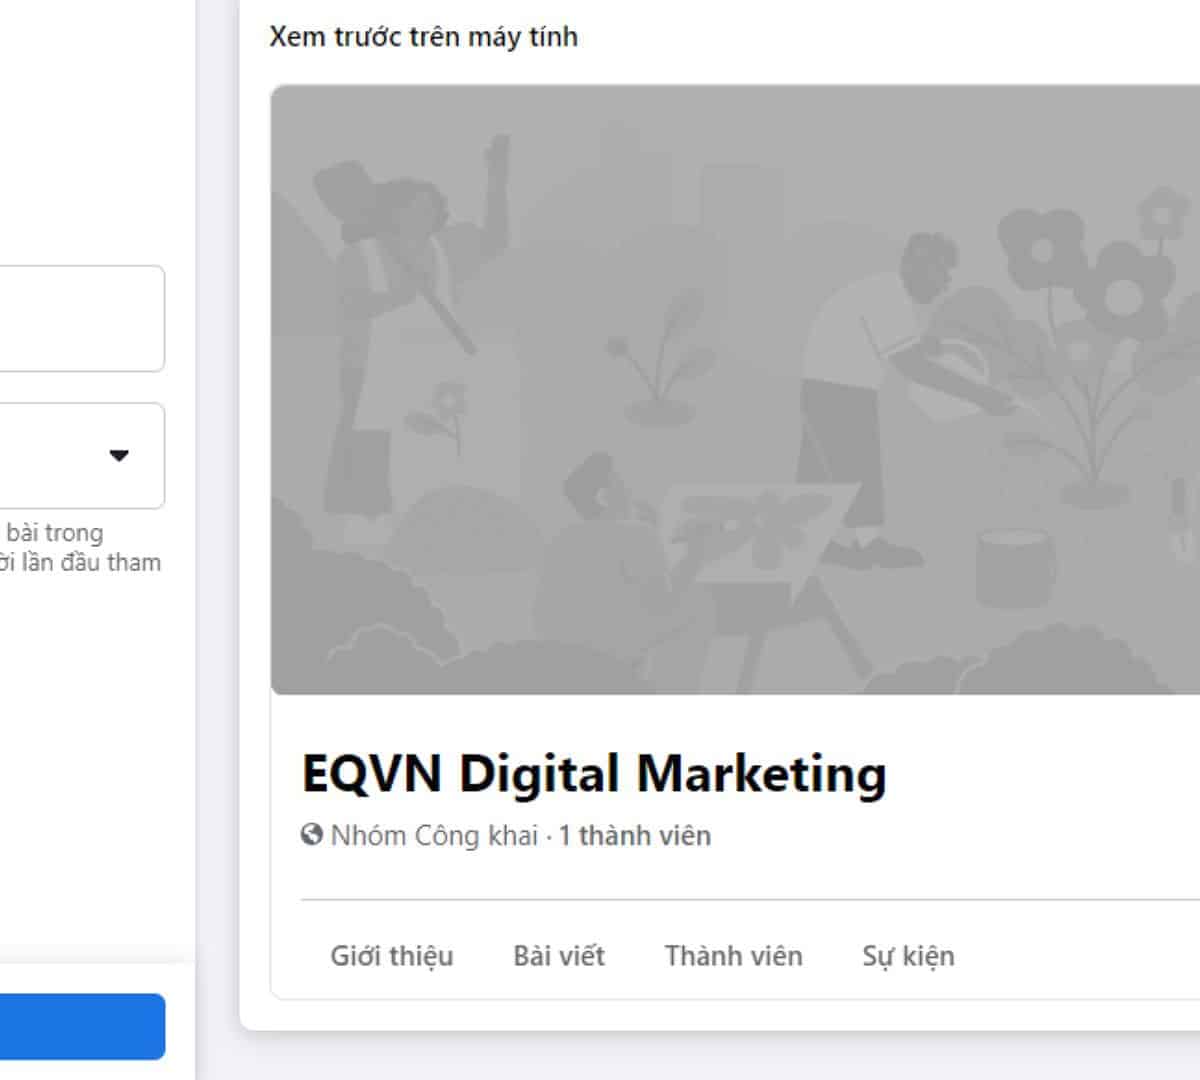Focus the empty text field above the dropdown
Image resolution: width=1200 pixels, height=1080 pixels.
tap(80, 318)
